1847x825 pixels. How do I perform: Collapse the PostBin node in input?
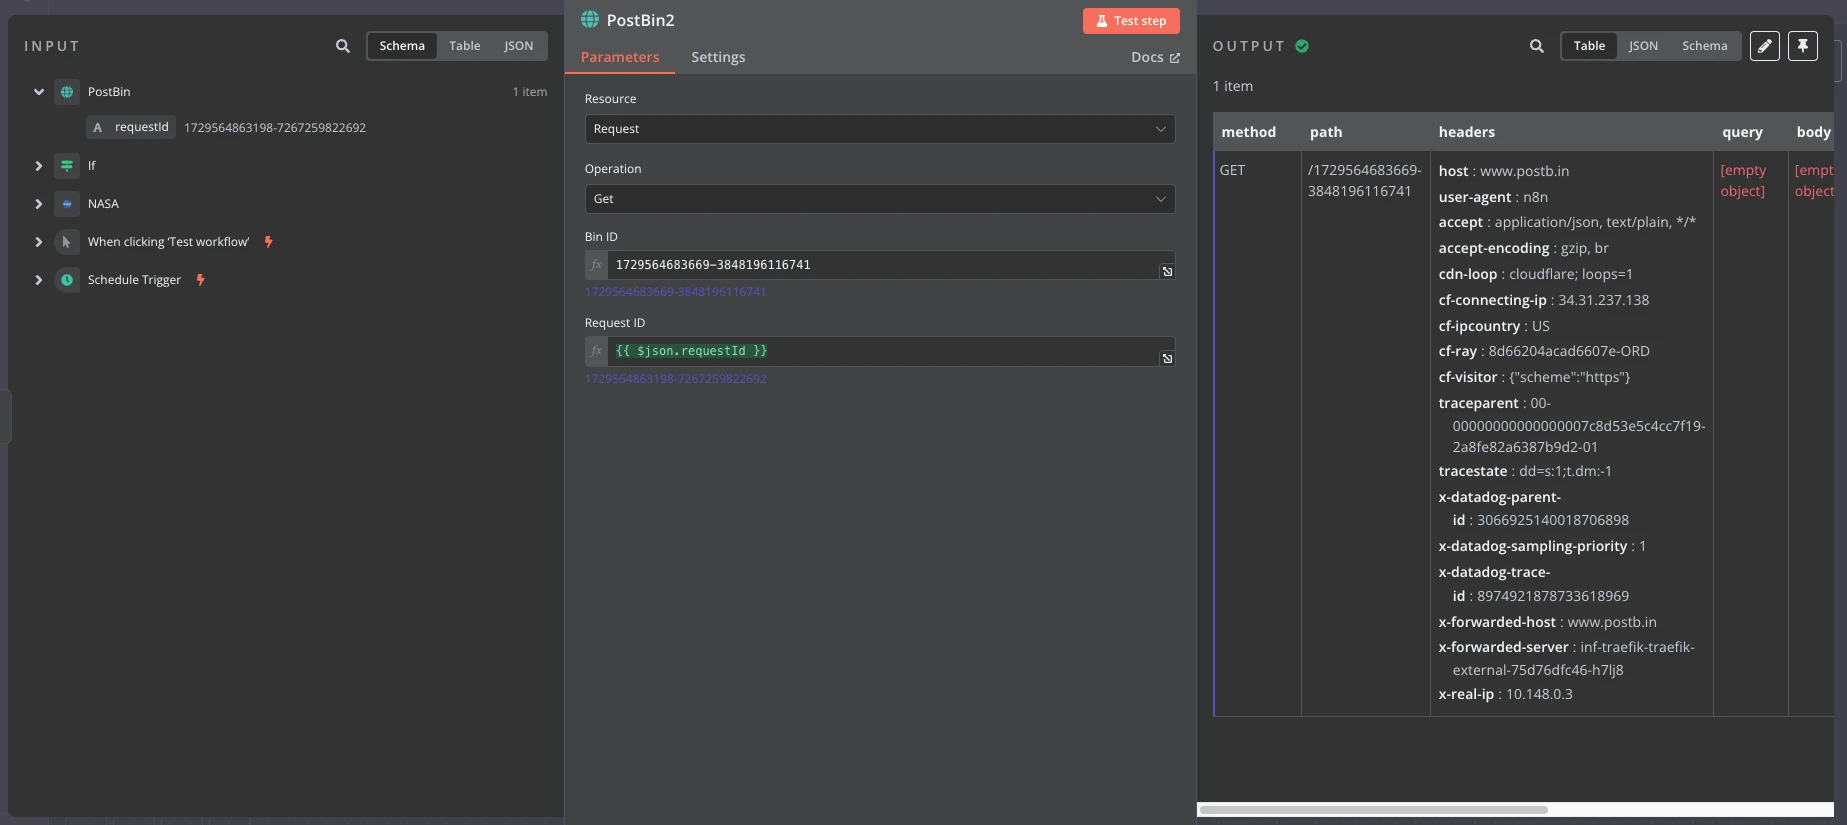[x=39, y=92]
